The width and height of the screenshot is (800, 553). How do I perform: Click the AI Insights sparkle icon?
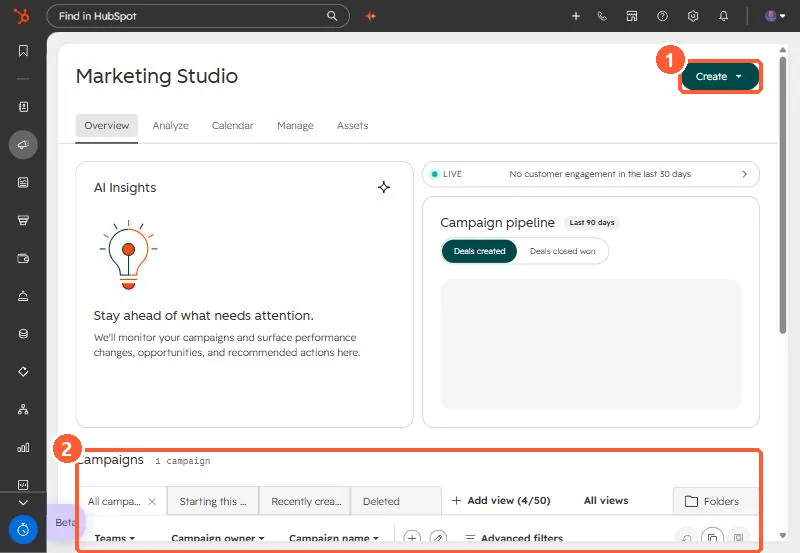[x=384, y=187]
